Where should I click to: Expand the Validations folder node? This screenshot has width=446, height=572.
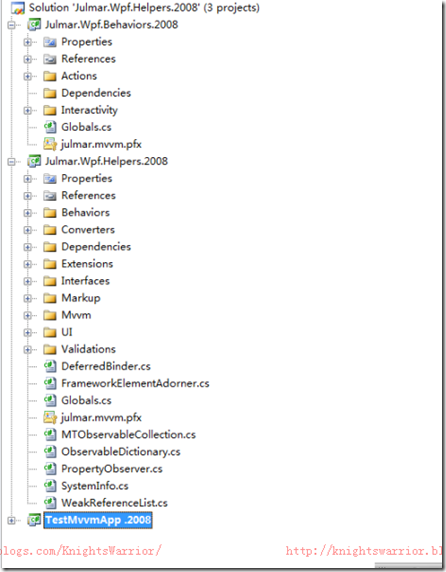(28, 349)
